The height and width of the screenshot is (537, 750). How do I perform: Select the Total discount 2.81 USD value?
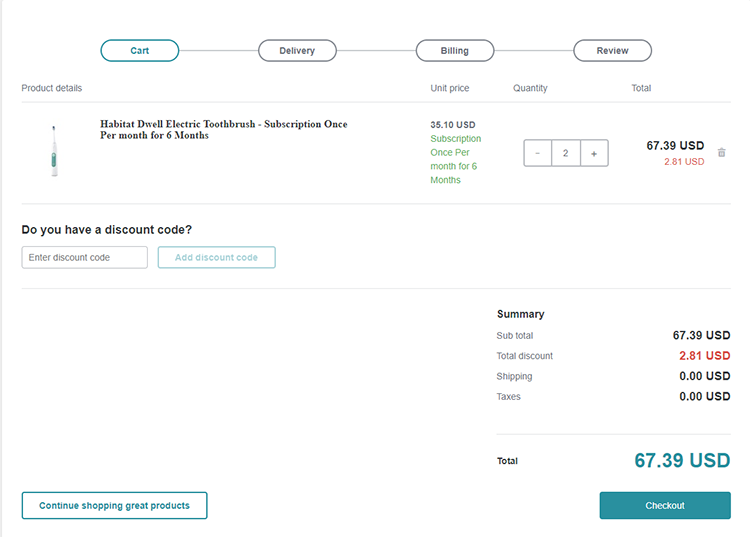(705, 356)
